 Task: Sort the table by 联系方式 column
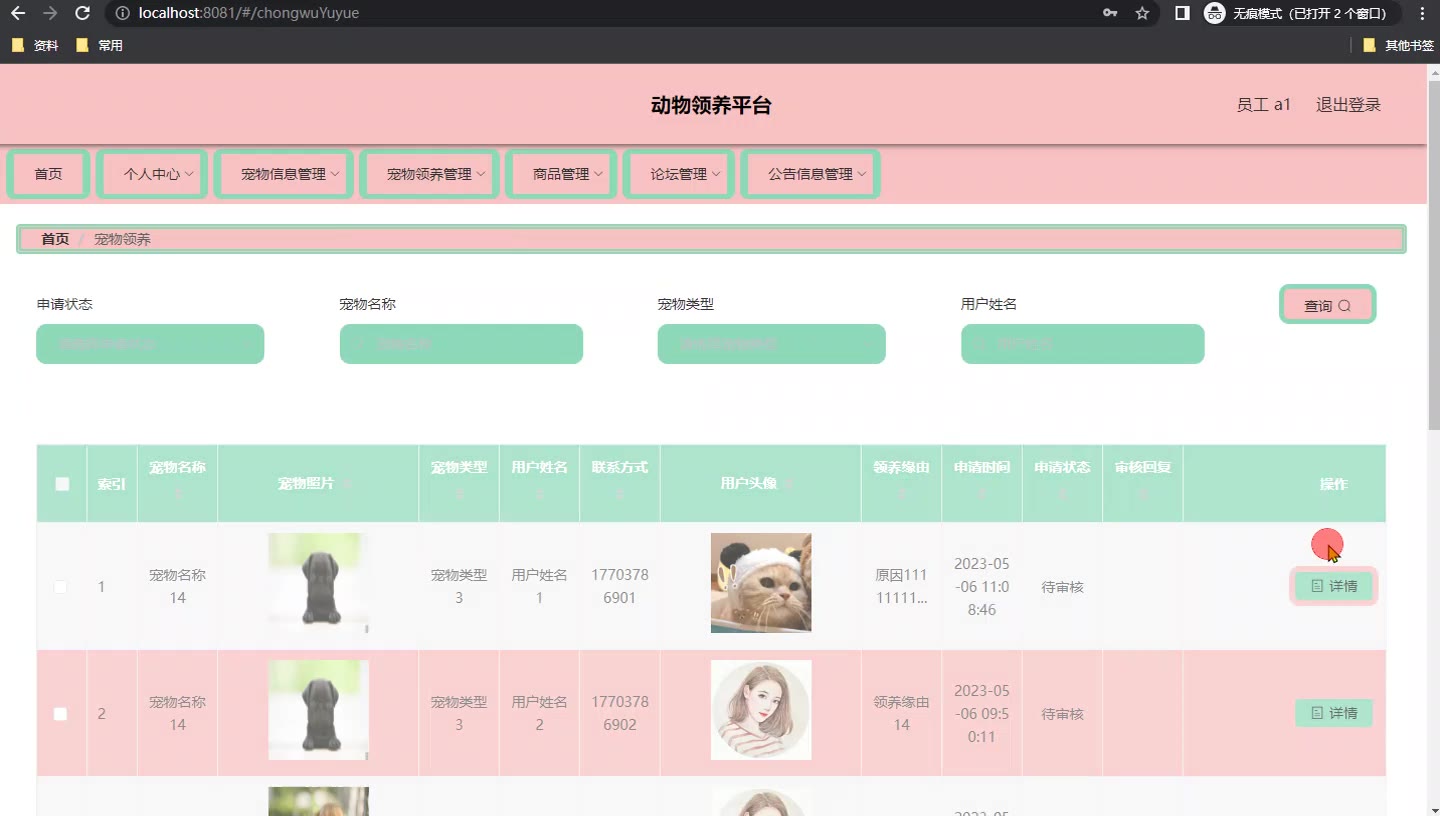click(x=620, y=493)
